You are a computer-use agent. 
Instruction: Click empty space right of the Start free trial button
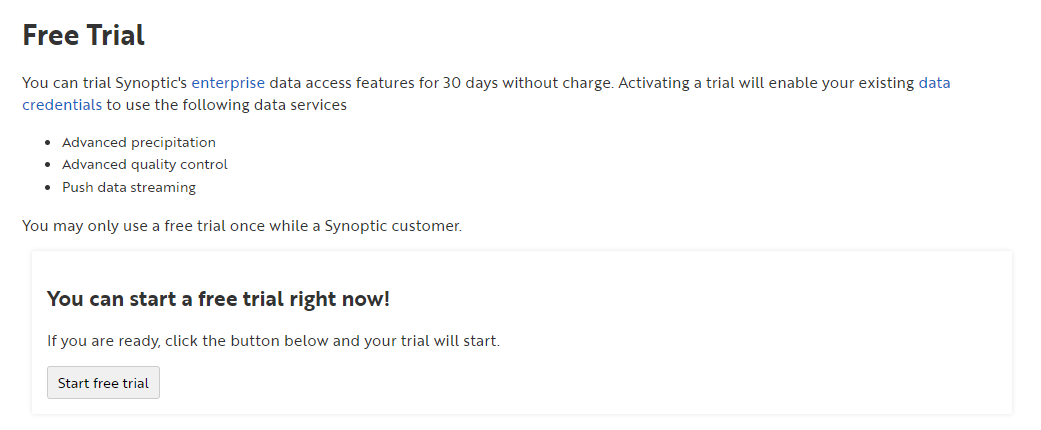pos(500,383)
